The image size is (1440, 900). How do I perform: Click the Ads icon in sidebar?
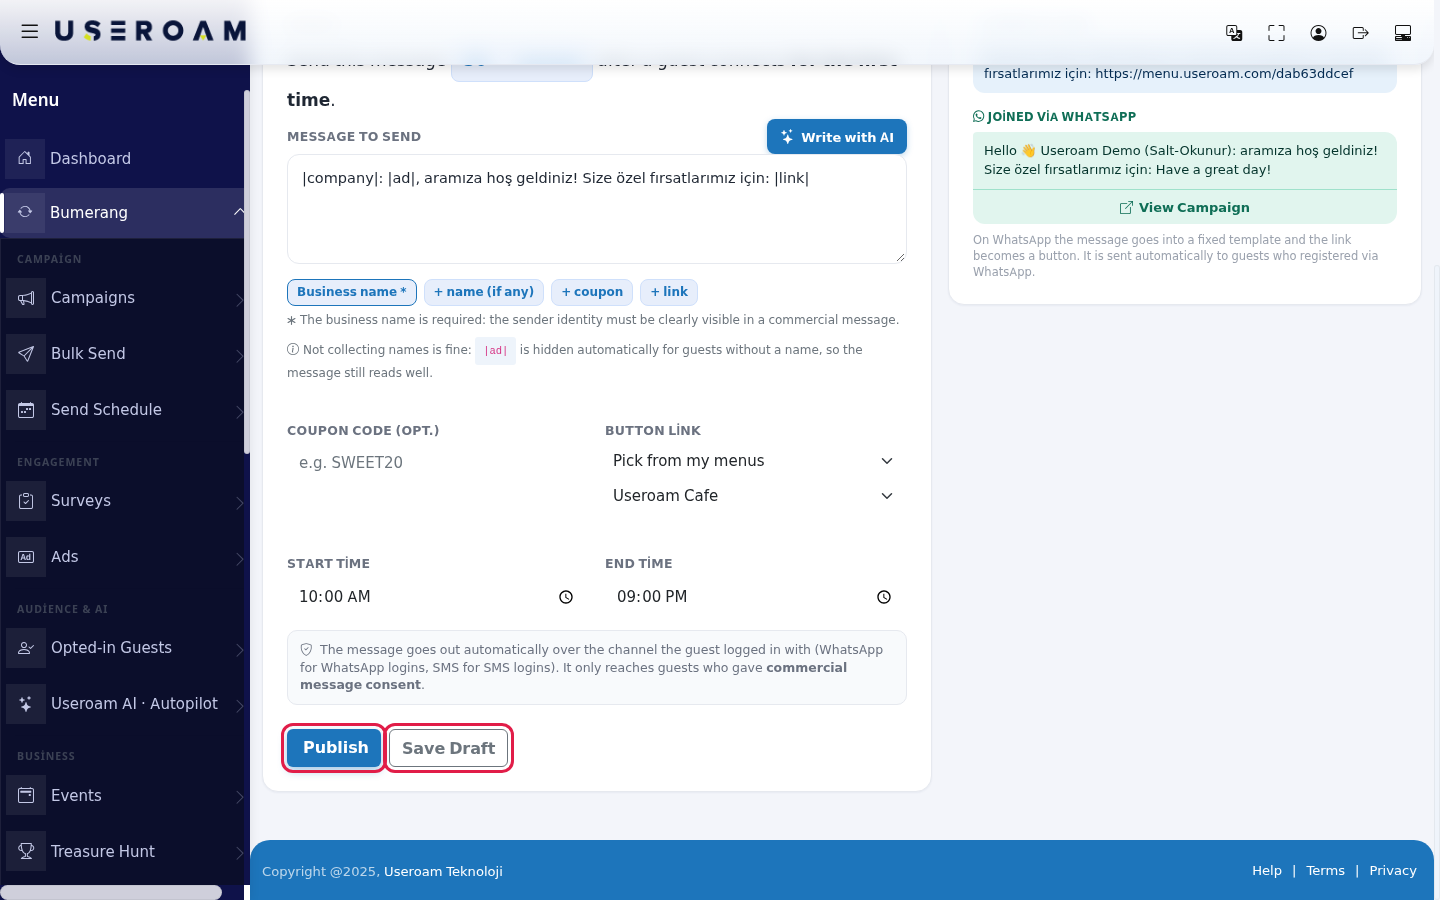pos(26,557)
